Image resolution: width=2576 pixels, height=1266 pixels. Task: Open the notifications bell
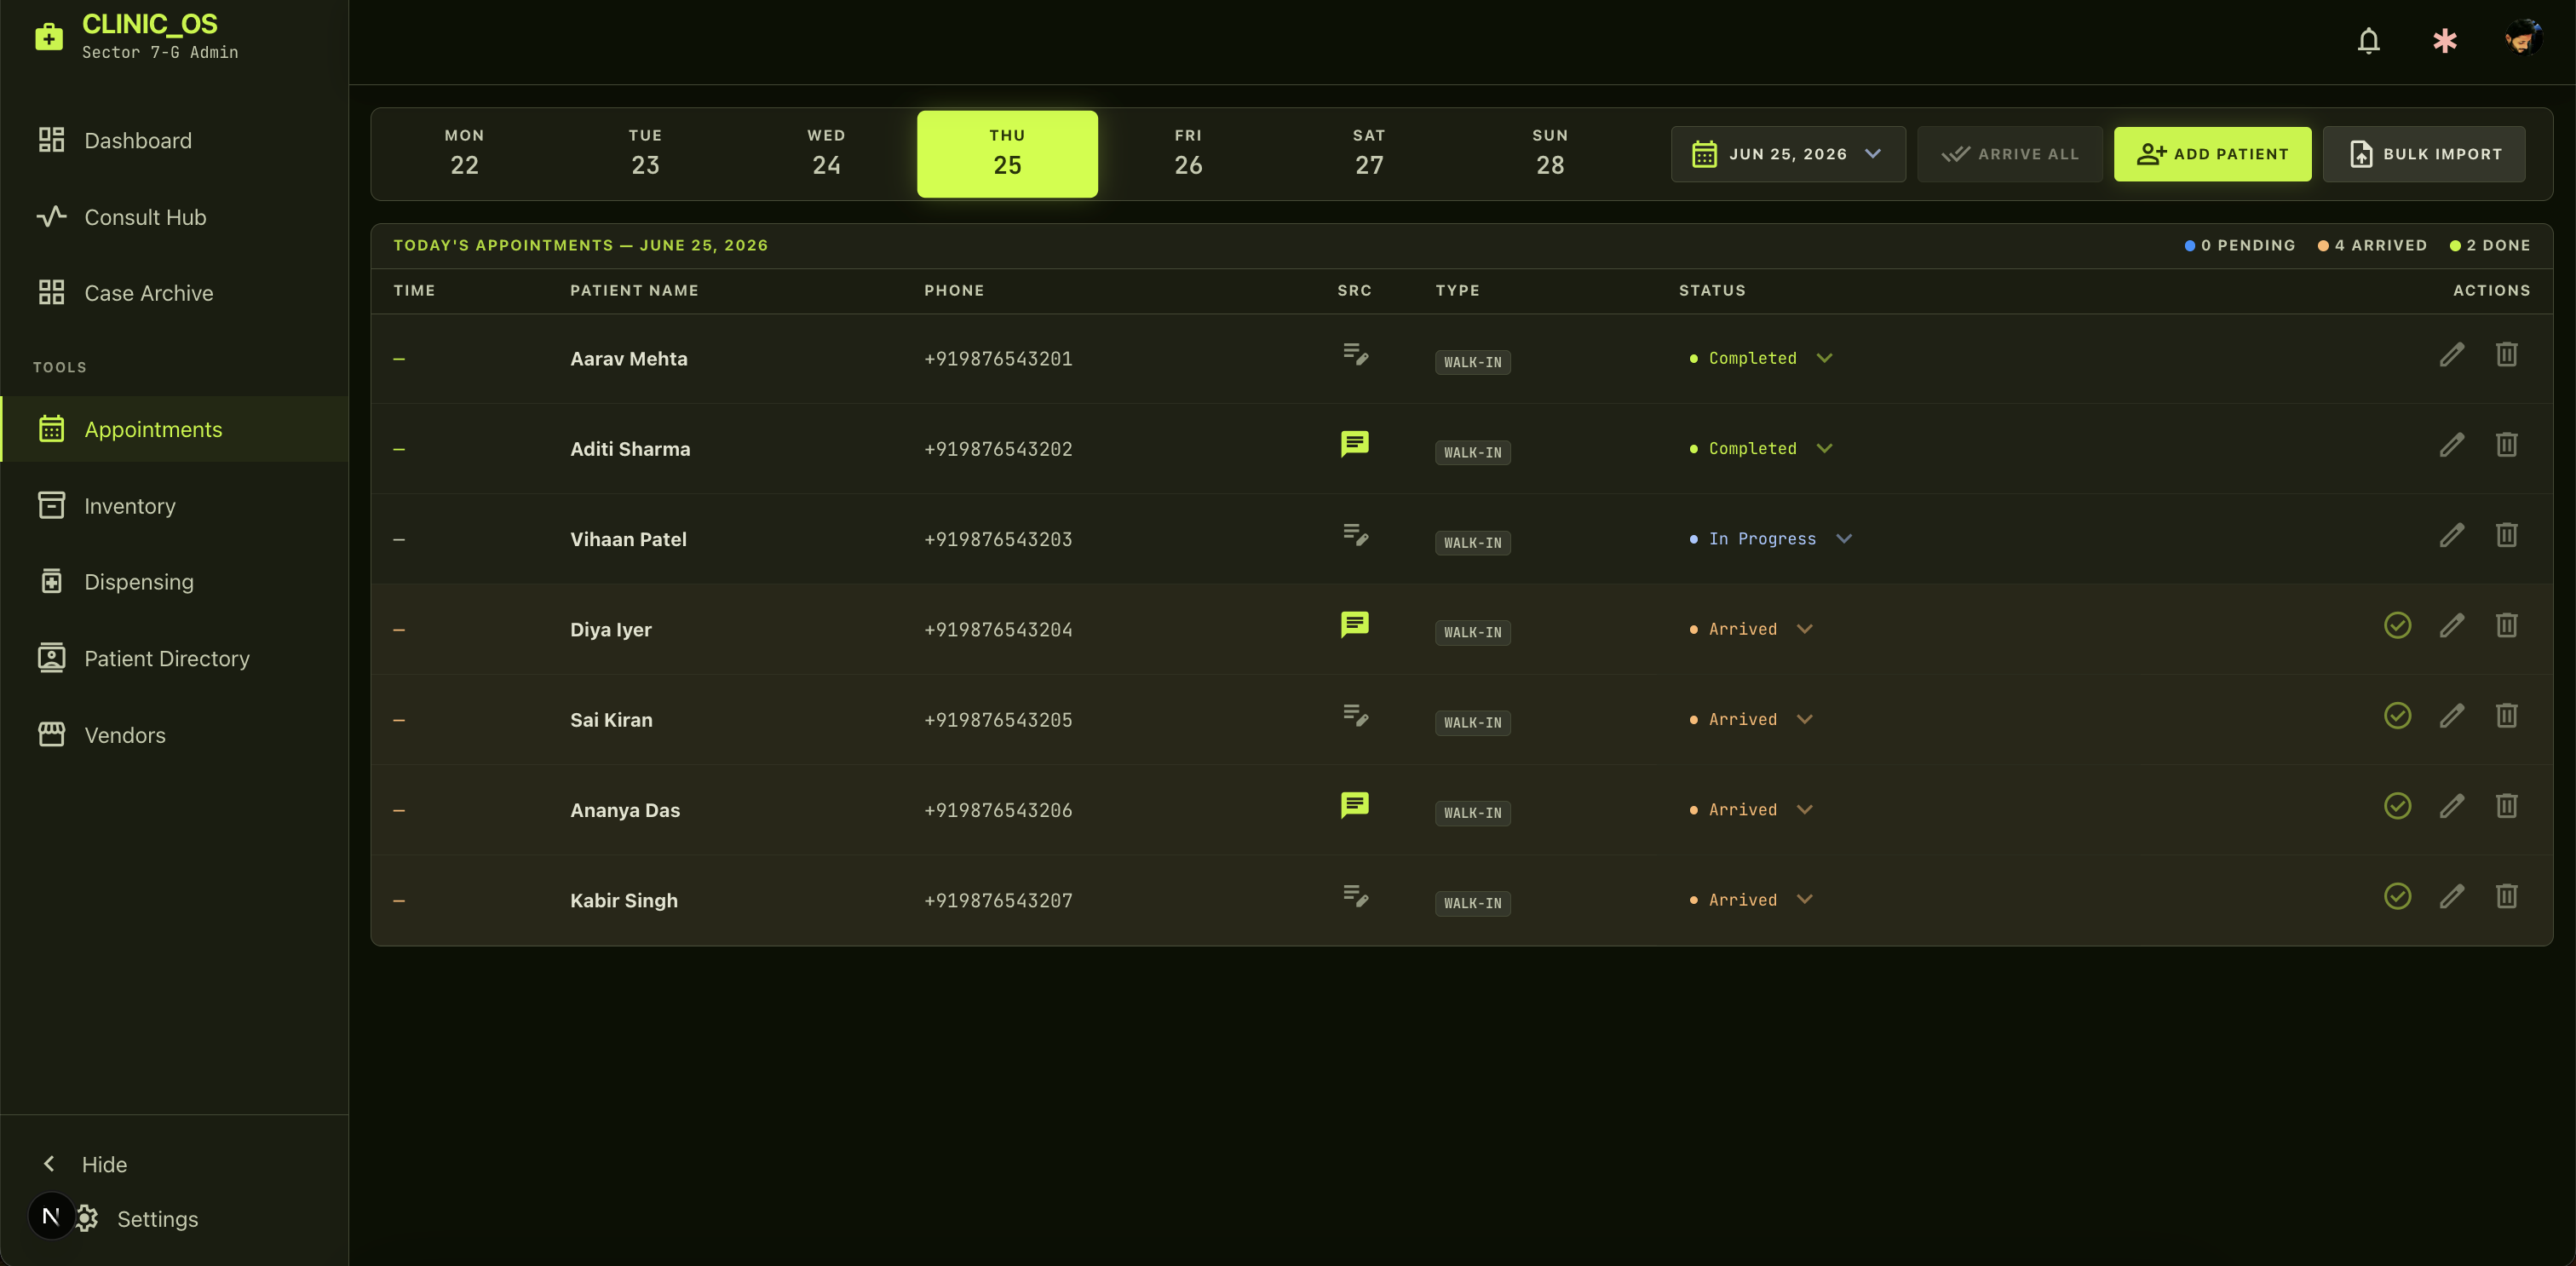click(x=2368, y=41)
